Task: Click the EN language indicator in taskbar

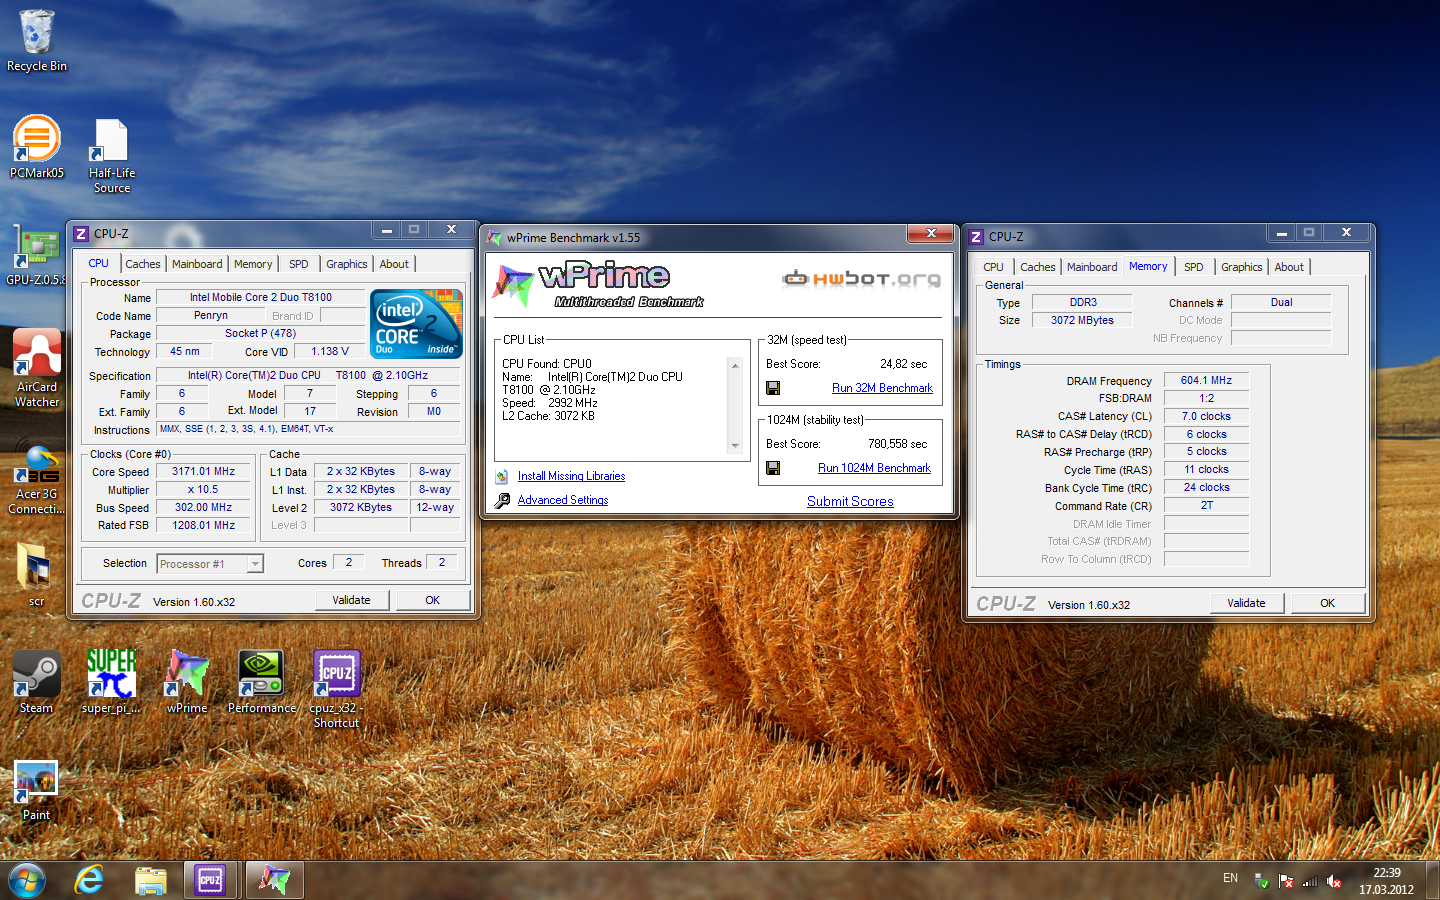Action: coord(1230,878)
